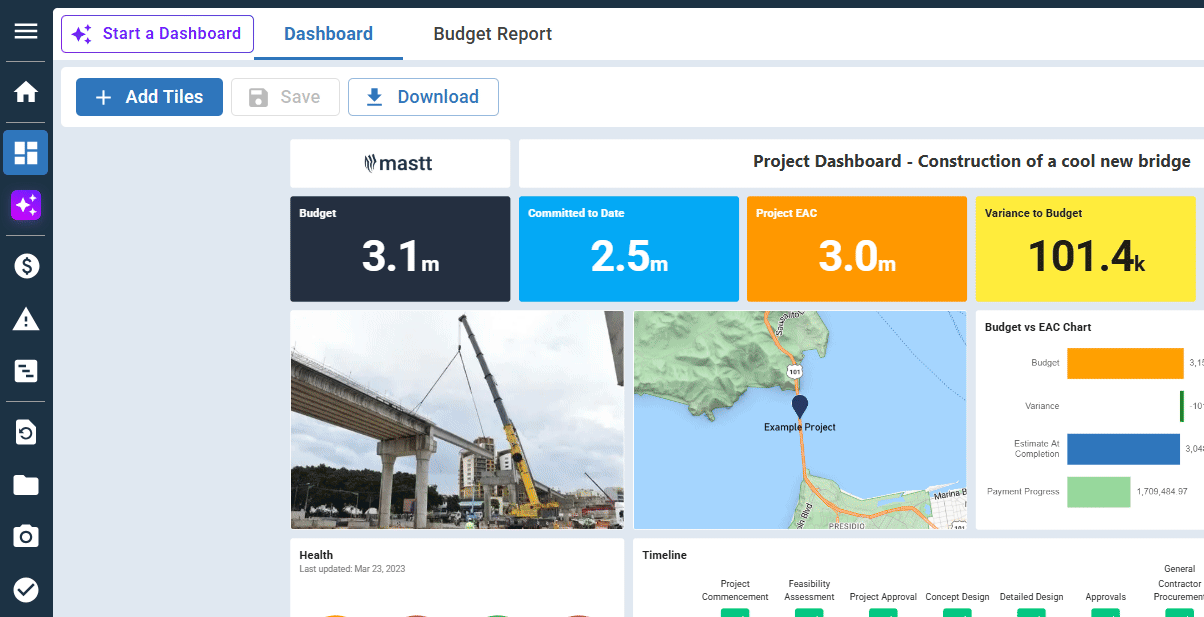This screenshot has height=617, width=1204.
Task: Open the folder icon in sidebar
Action: [x=26, y=485]
